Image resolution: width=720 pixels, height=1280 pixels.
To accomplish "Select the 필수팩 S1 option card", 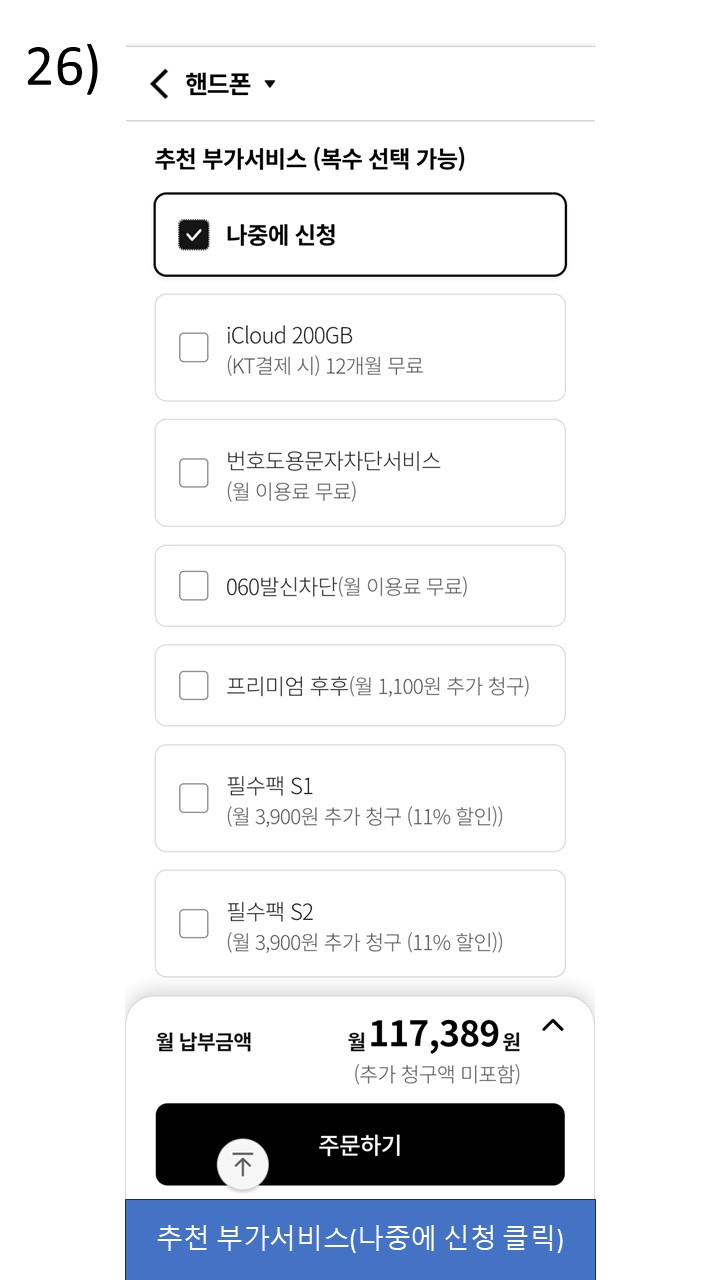I will (360, 798).
